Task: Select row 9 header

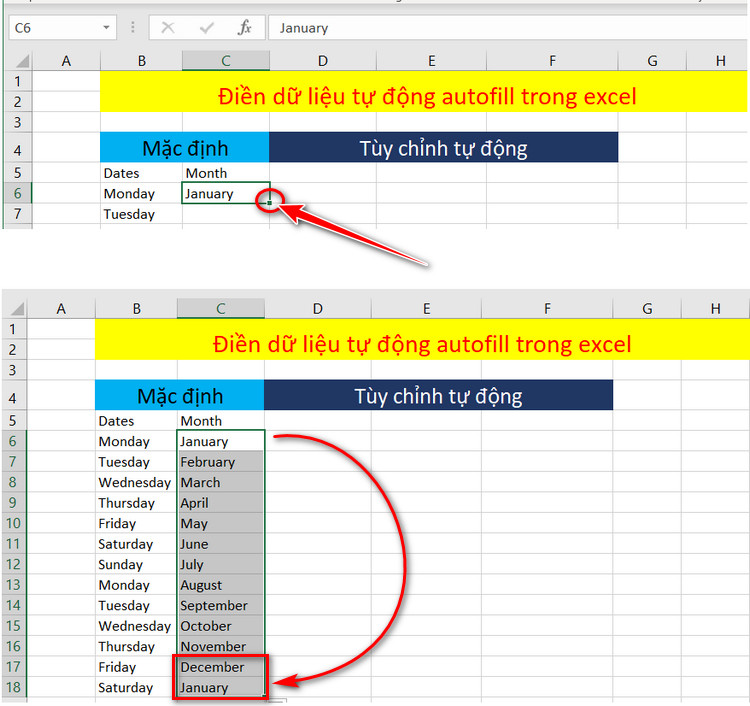Action: coord(13,502)
